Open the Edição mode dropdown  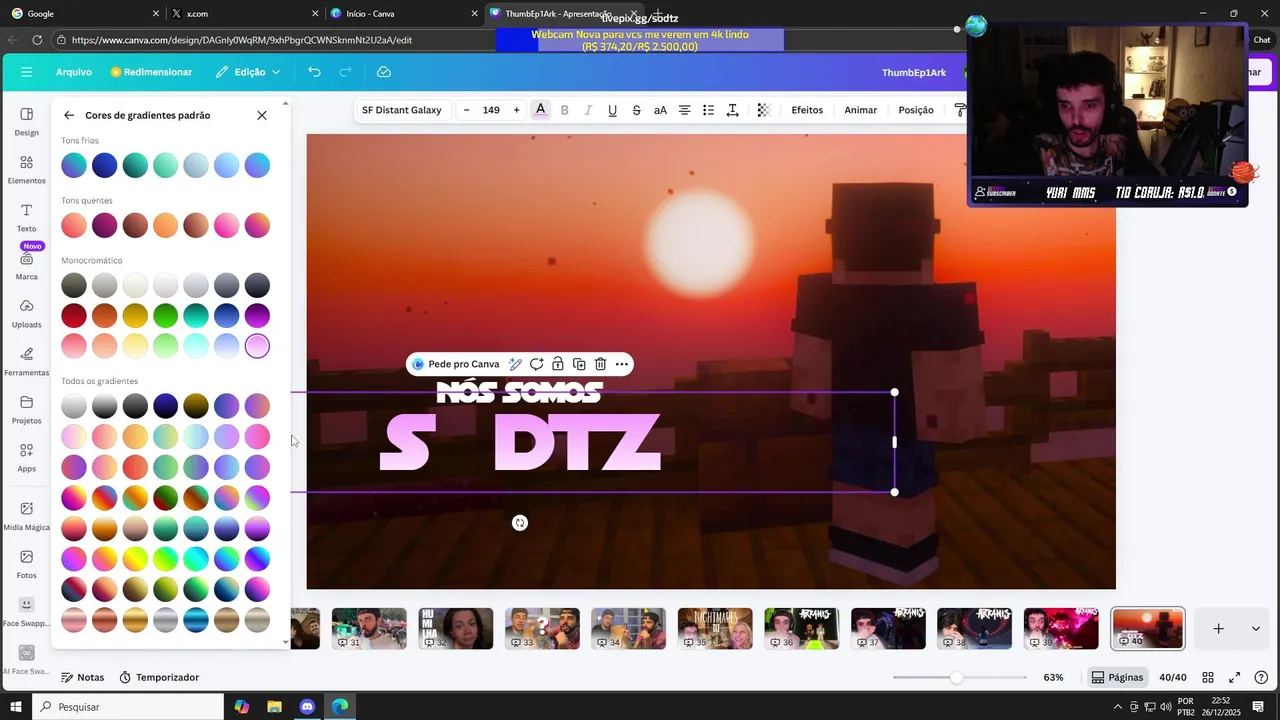tap(248, 72)
